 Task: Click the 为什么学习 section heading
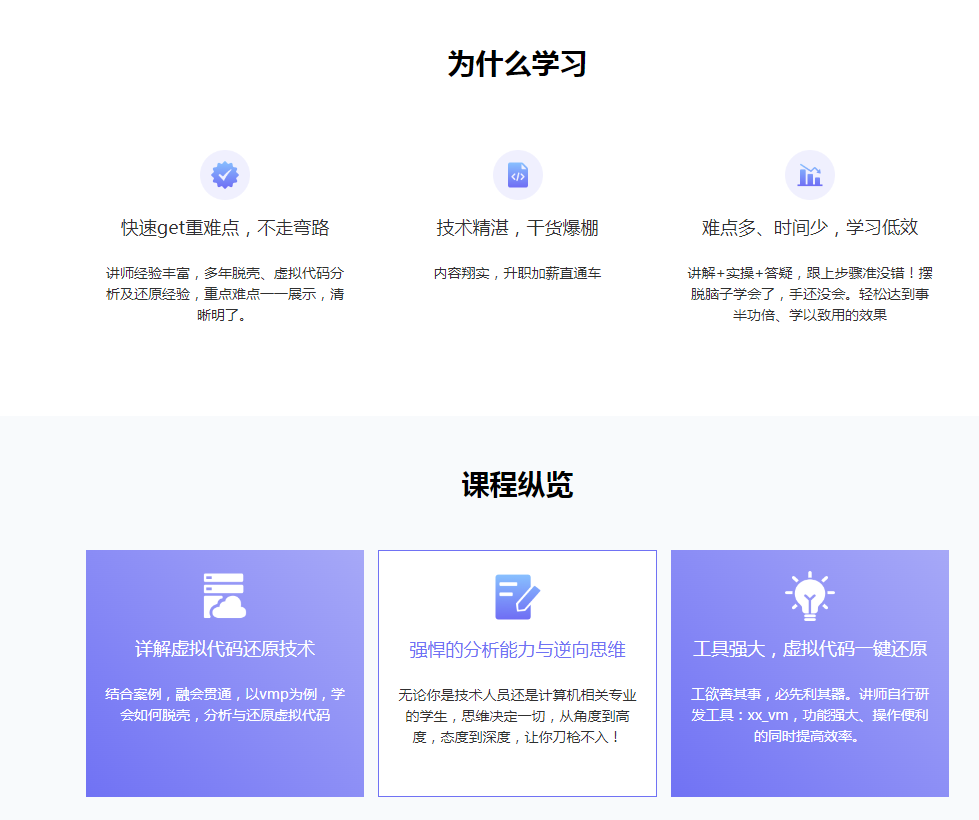[517, 64]
